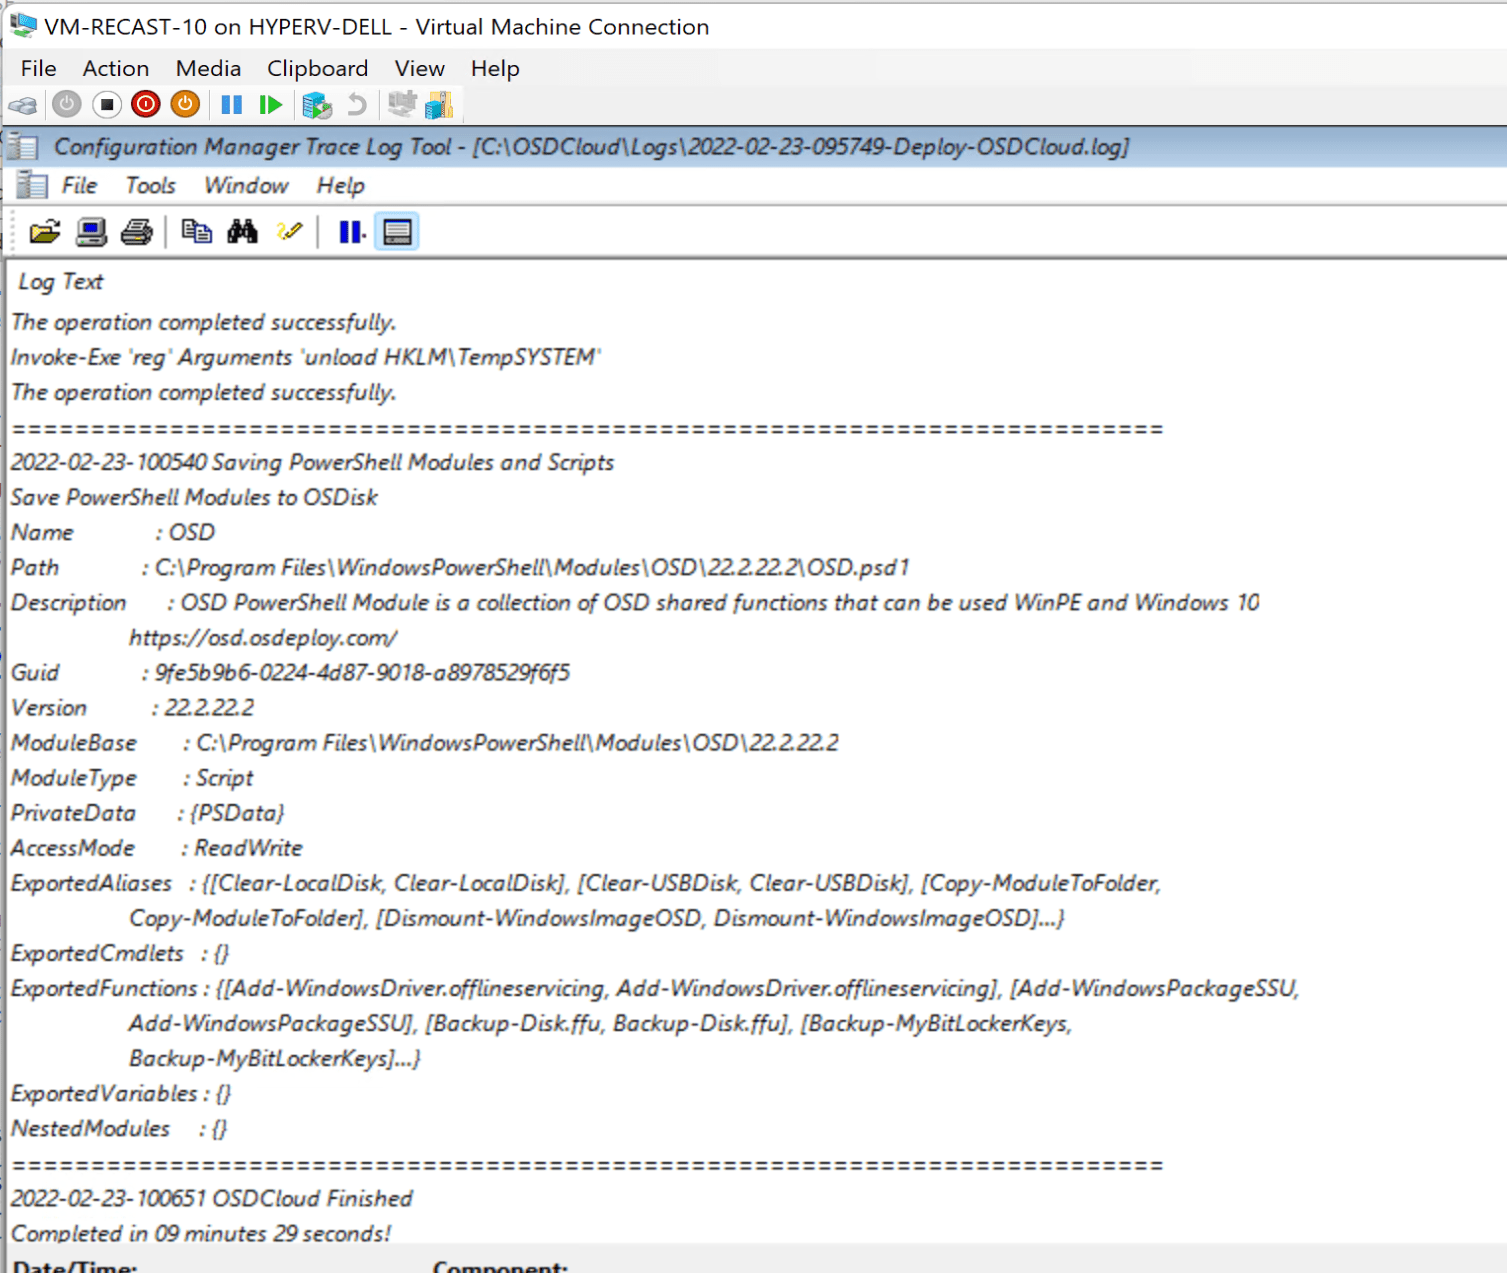Click Open on Server computer icon
Screen dimensions: 1507x1273
pos(91,232)
